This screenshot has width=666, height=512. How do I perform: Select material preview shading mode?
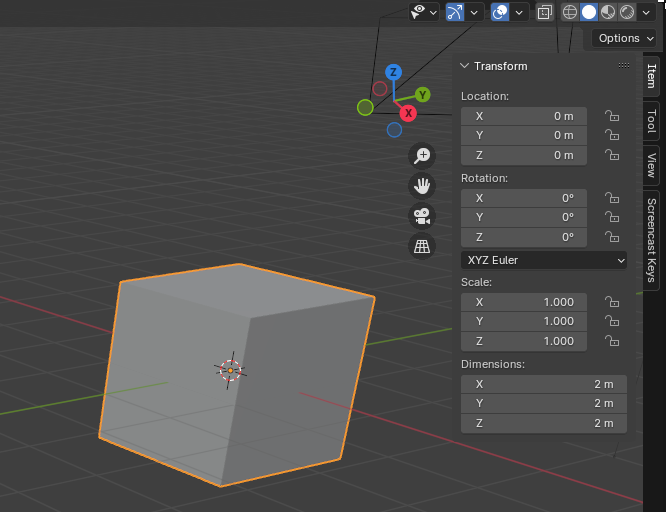click(x=608, y=12)
